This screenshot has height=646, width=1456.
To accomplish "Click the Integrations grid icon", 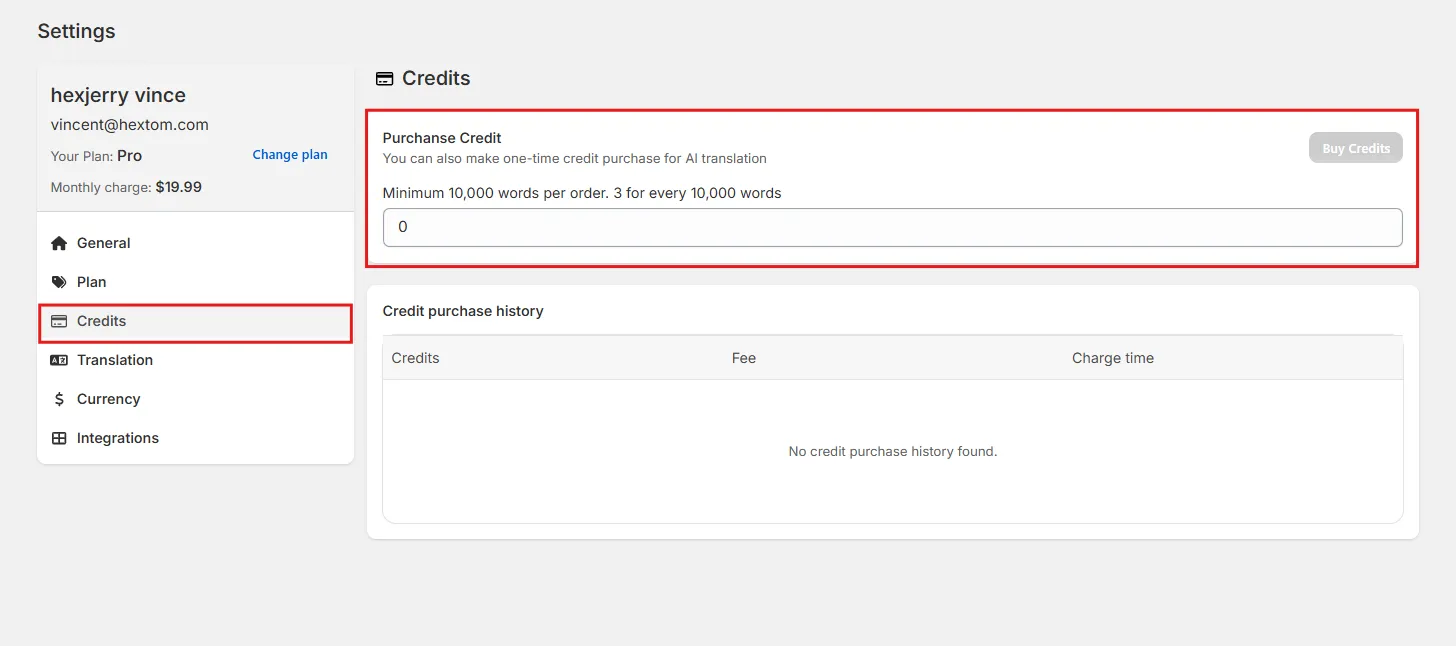I will [59, 438].
